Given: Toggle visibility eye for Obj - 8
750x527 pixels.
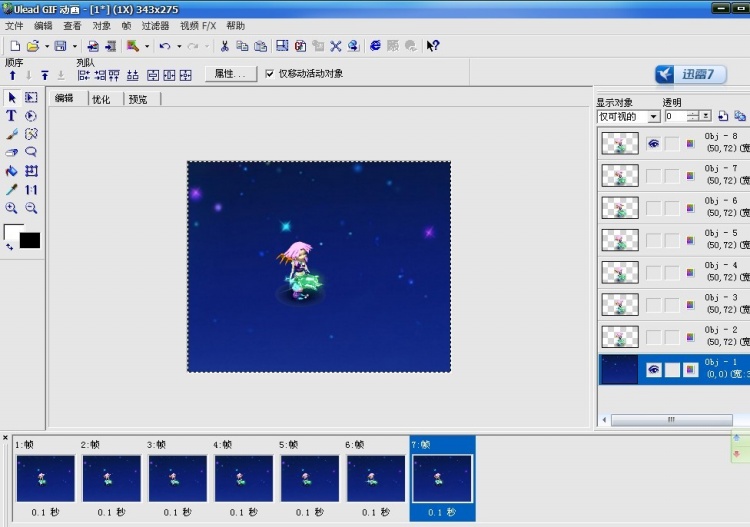Looking at the screenshot, I should pyautogui.click(x=653, y=143).
